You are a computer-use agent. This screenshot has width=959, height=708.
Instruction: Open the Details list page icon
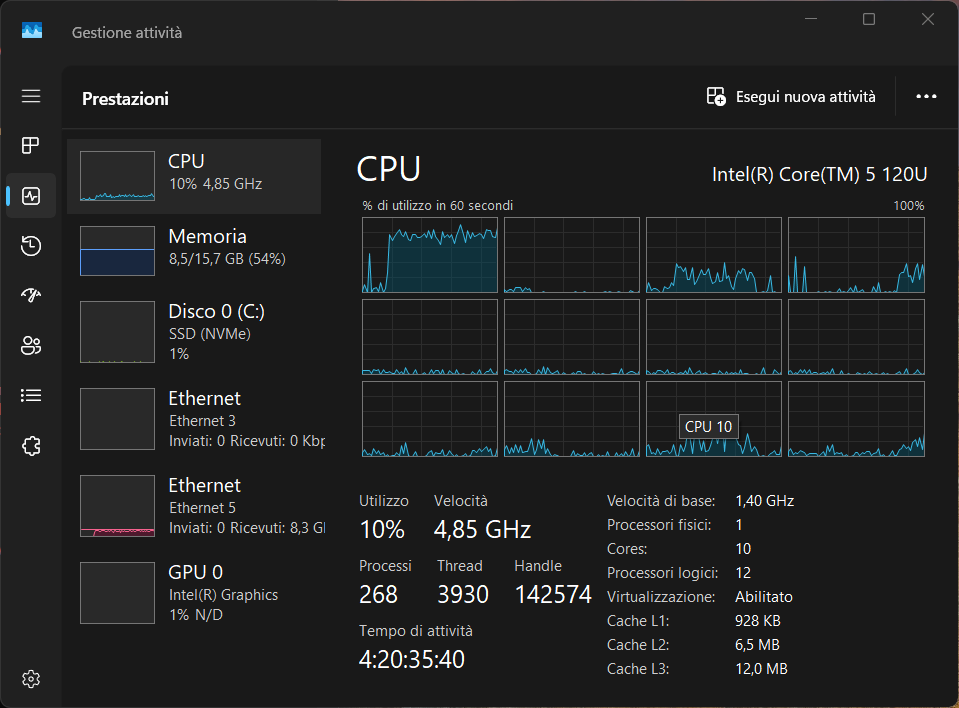pos(31,396)
